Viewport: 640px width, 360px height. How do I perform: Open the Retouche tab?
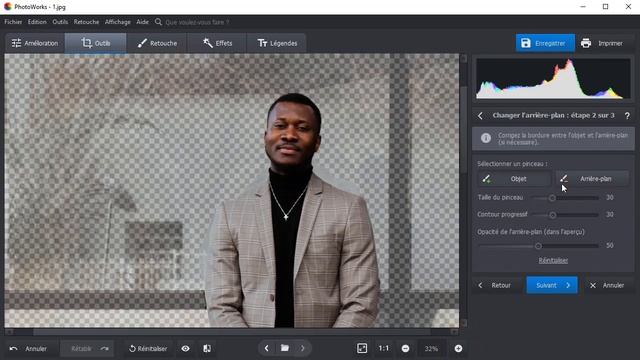tap(157, 43)
